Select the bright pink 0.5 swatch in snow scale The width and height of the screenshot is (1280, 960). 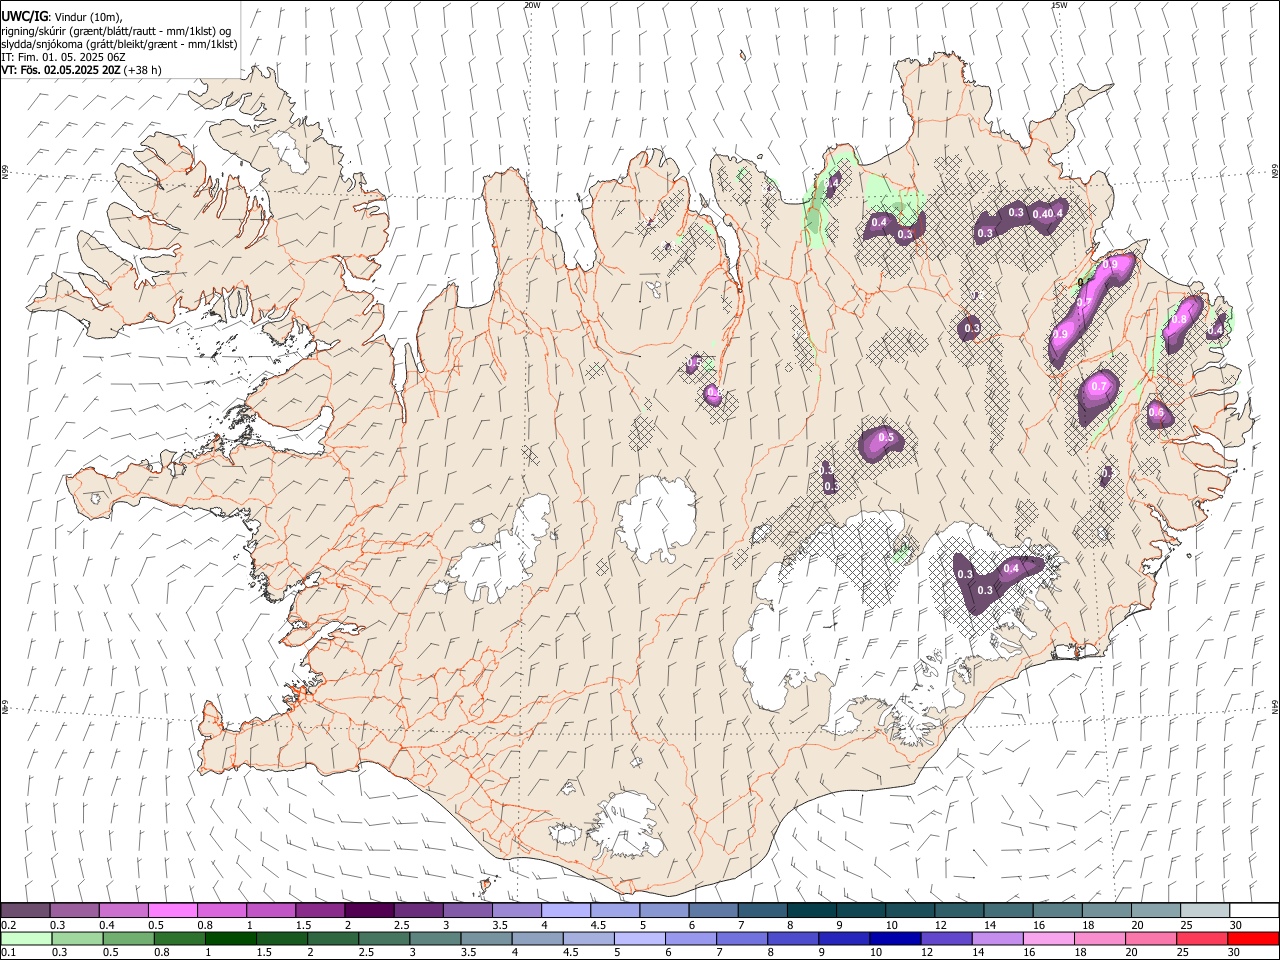point(173,911)
